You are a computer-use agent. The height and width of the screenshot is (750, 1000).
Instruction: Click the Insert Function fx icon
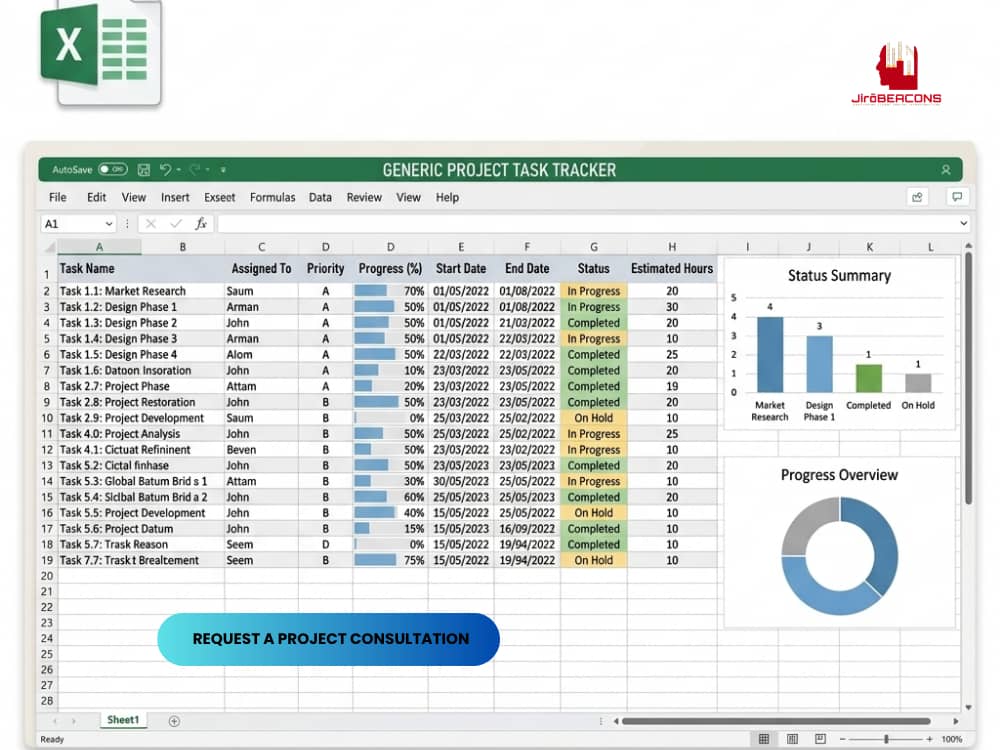[201, 224]
